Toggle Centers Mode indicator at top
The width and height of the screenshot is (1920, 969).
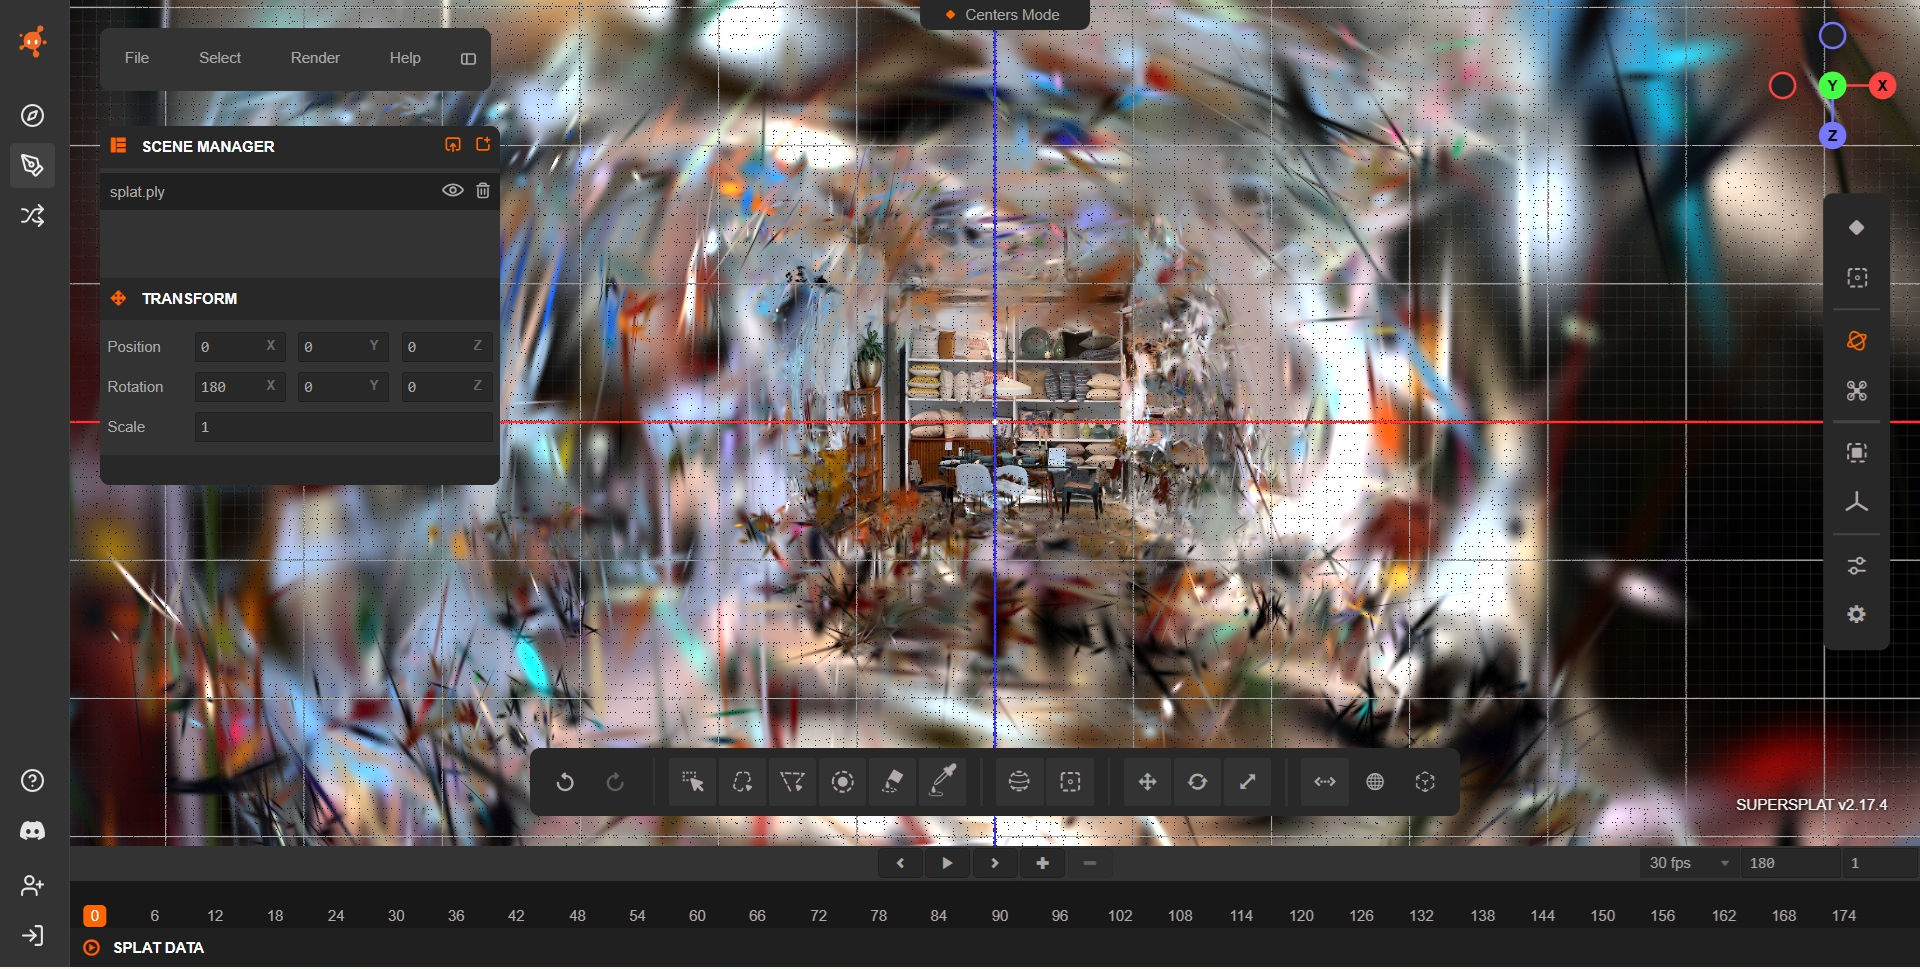[x=1004, y=15]
